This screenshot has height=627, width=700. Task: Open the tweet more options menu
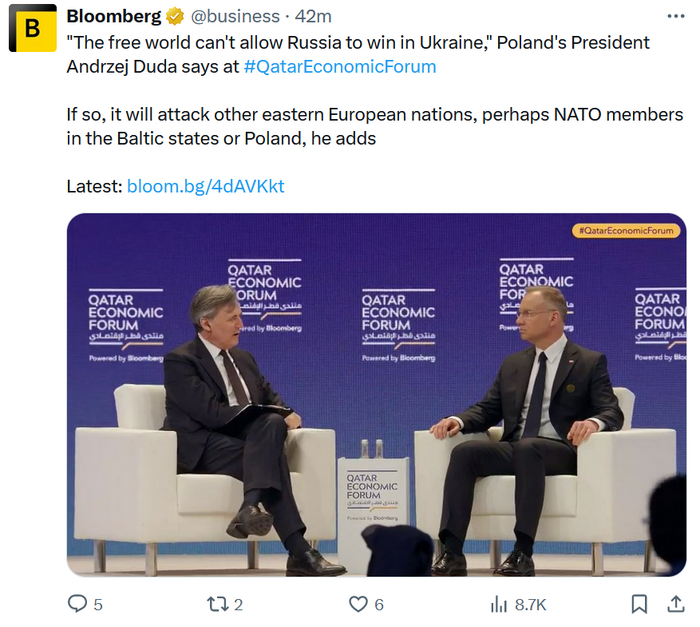(675, 17)
